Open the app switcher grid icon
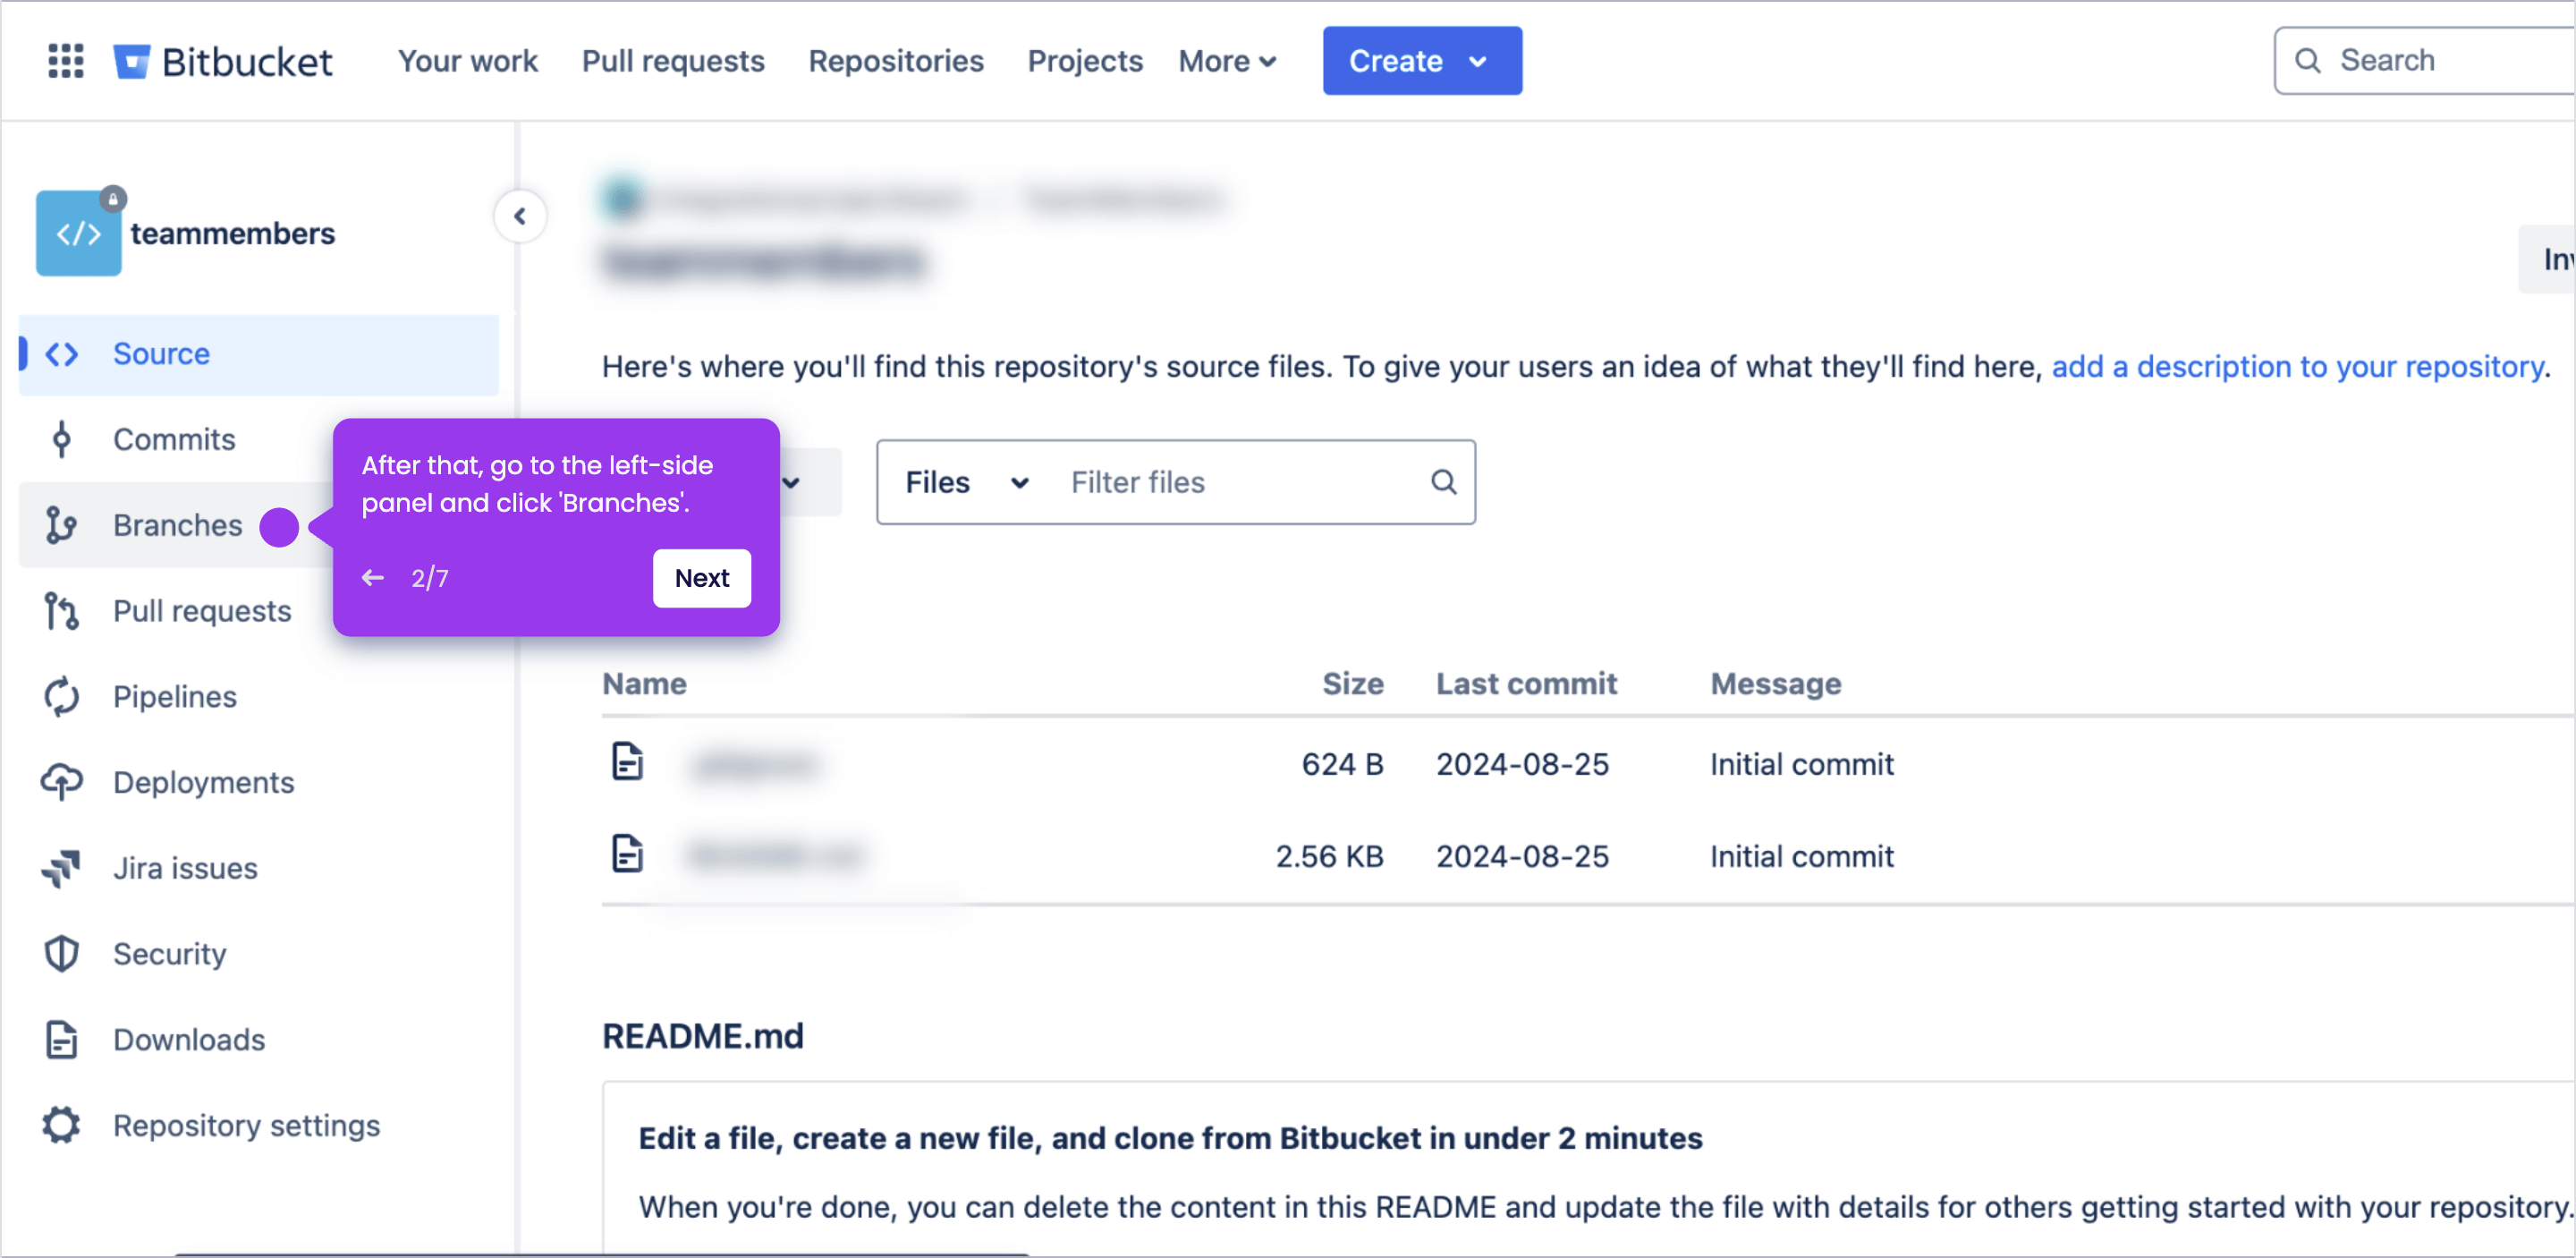This screenshot has width=2576, height=1258. pyautogui.click(x=66, y=61)
